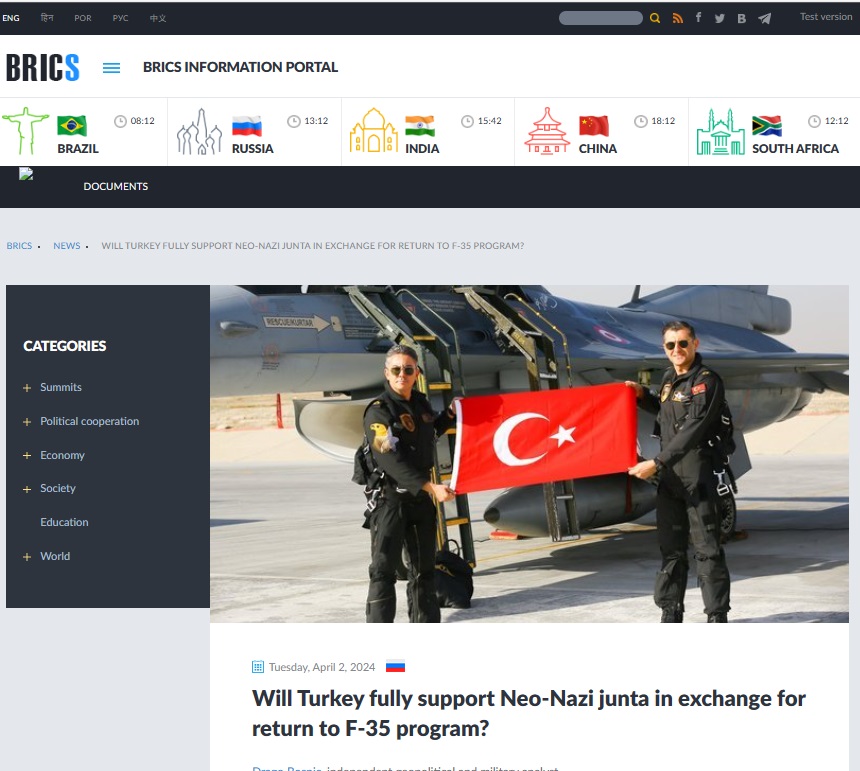Viewport: 860px width, 771px height.
Task: Click the clock icon for Russia time
Action: tap(294, 121)
